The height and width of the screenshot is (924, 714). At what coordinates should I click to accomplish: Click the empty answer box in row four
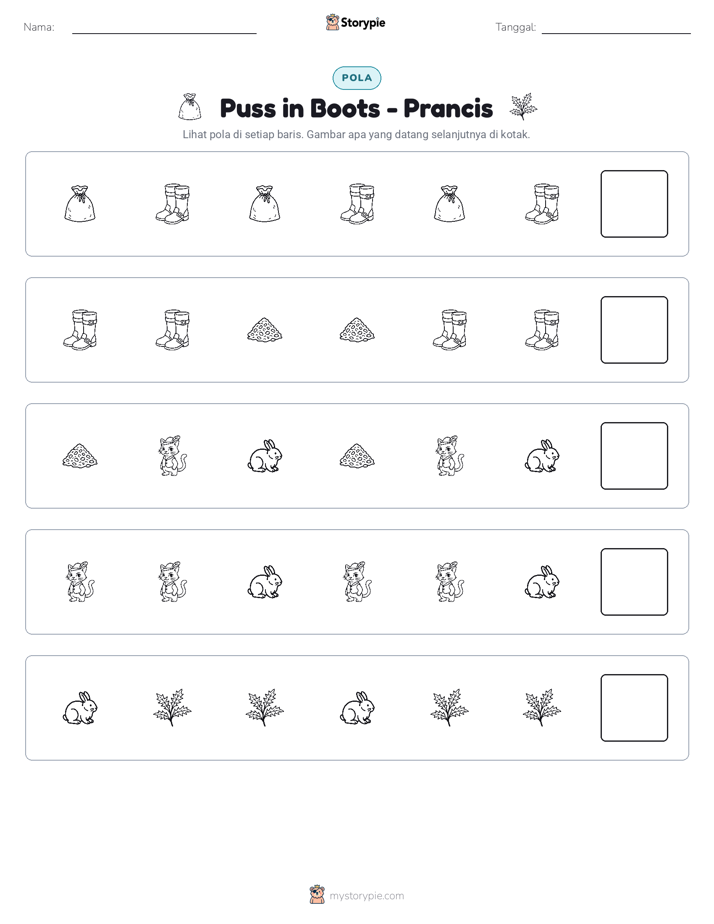(634, 582)
